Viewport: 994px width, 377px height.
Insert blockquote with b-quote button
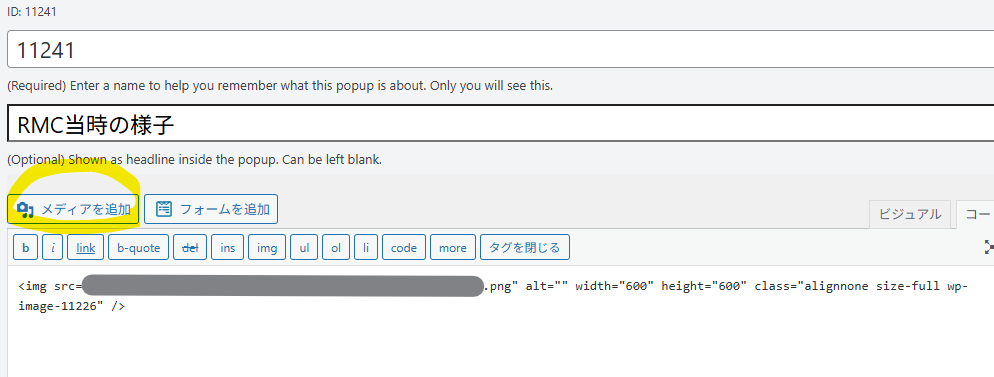point(139,248)
